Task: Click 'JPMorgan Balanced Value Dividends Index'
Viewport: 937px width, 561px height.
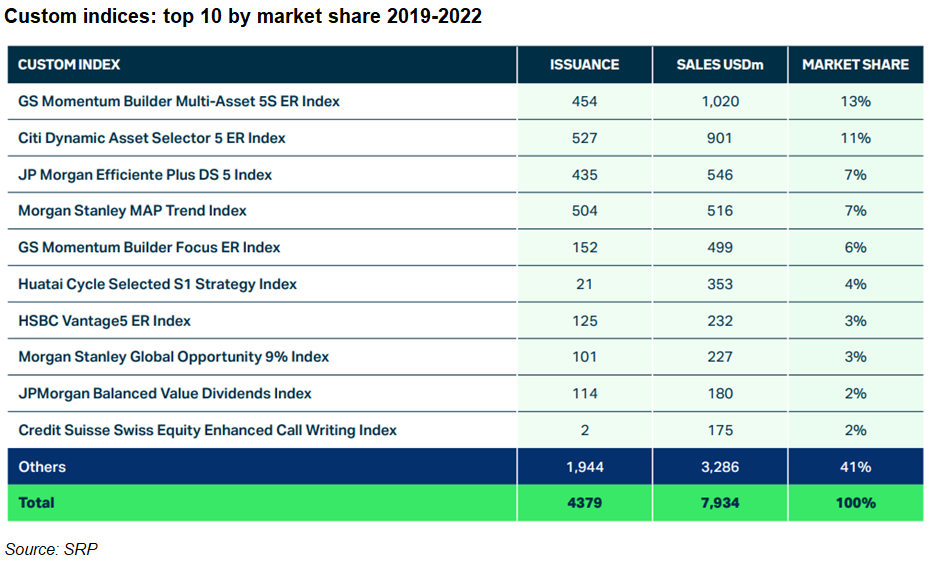Action: pos(165,394)
